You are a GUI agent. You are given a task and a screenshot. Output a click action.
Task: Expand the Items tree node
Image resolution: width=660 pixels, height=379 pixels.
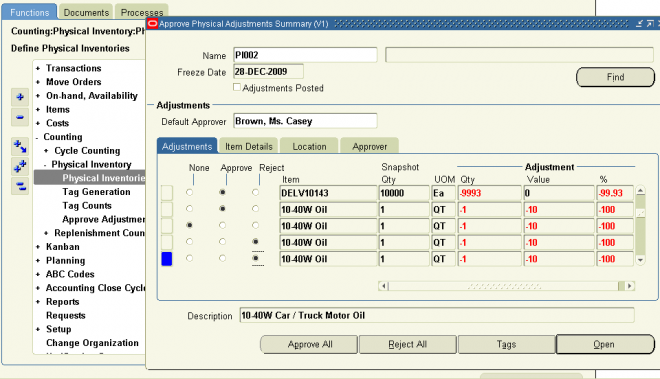point(38,109)
